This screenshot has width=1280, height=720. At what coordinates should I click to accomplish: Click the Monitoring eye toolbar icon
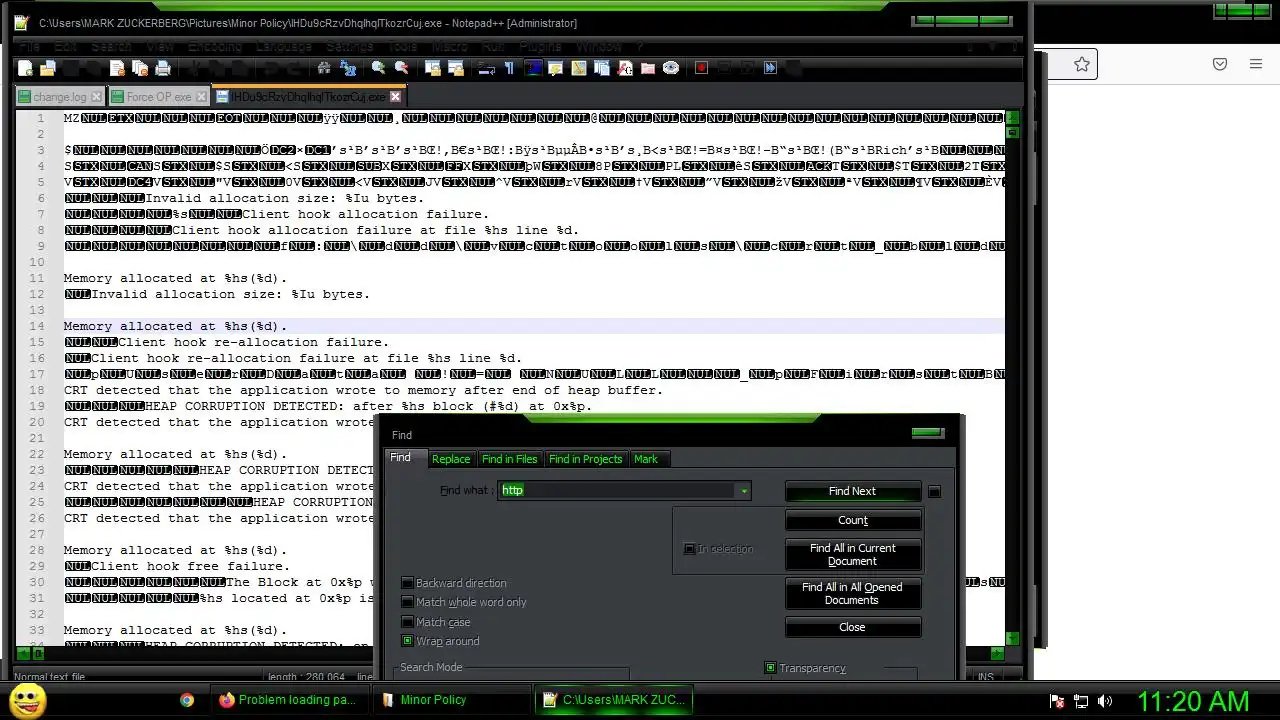point(671,68)
